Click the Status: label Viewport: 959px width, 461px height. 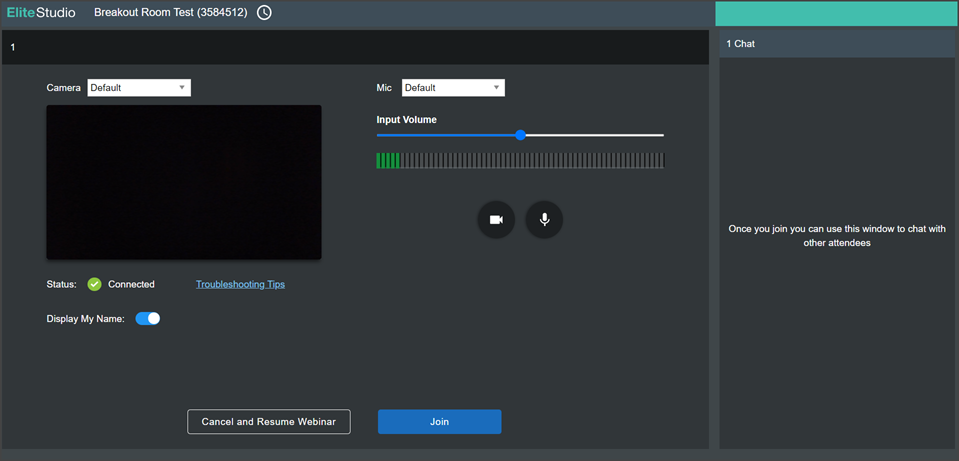62,284
